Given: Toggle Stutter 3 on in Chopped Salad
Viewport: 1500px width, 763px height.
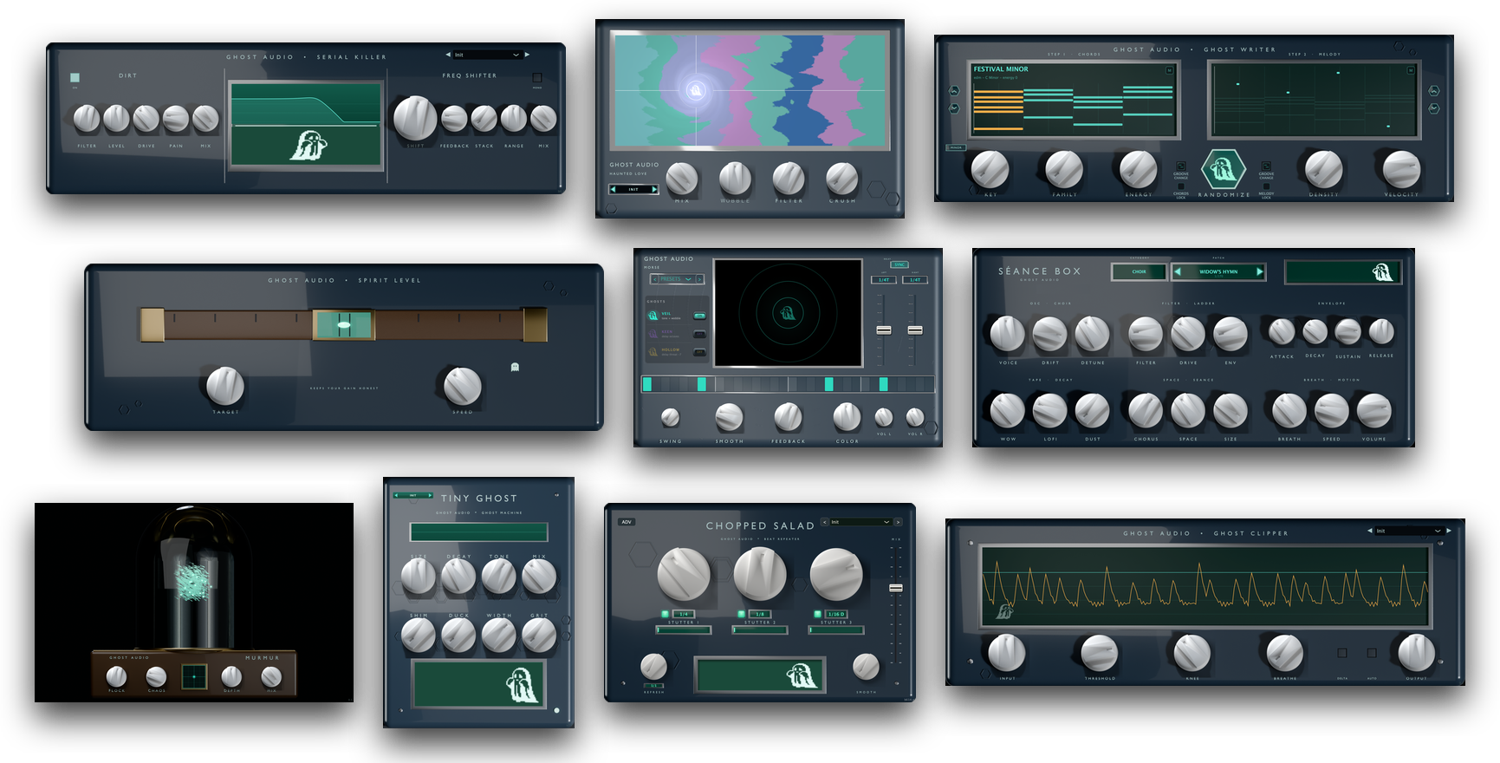Looking at the screenshot, I should tap(817, 614).
